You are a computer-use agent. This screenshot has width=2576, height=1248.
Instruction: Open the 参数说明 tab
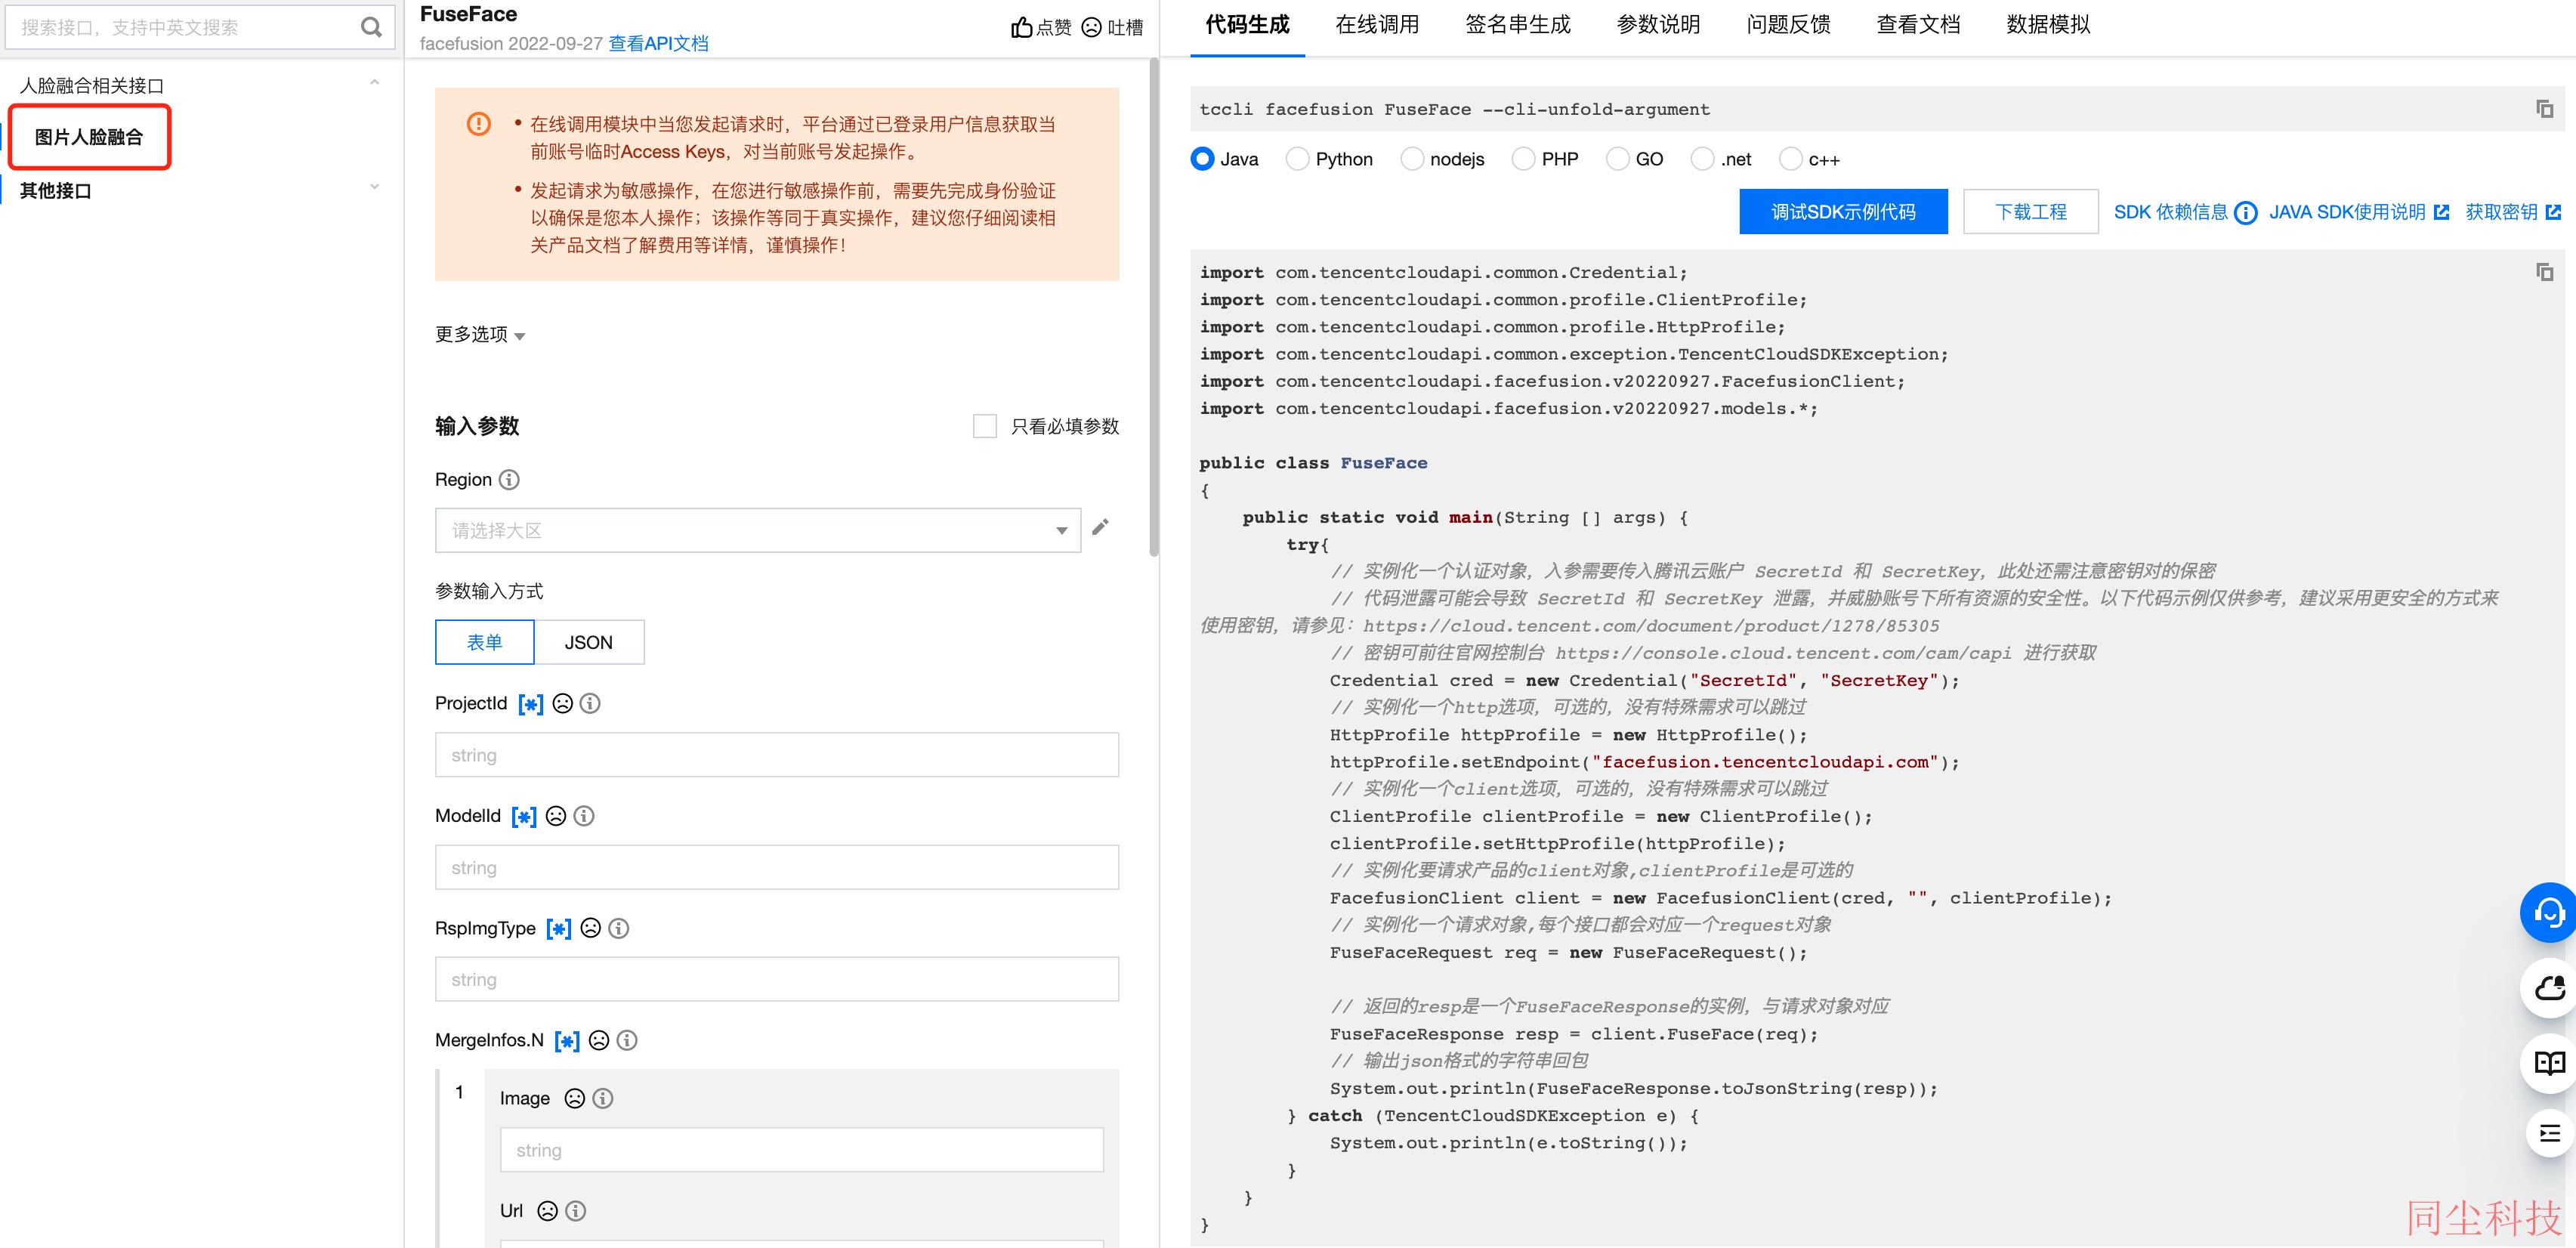click(x=1659, y=25)
